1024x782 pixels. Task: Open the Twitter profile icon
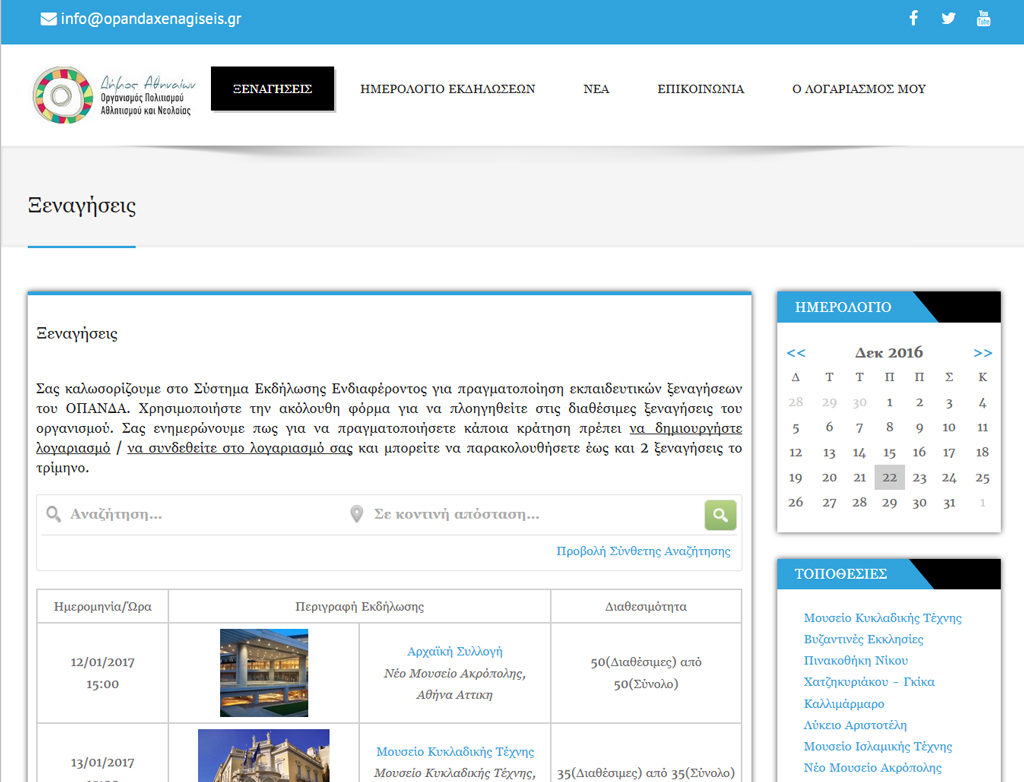pos(948,18)
